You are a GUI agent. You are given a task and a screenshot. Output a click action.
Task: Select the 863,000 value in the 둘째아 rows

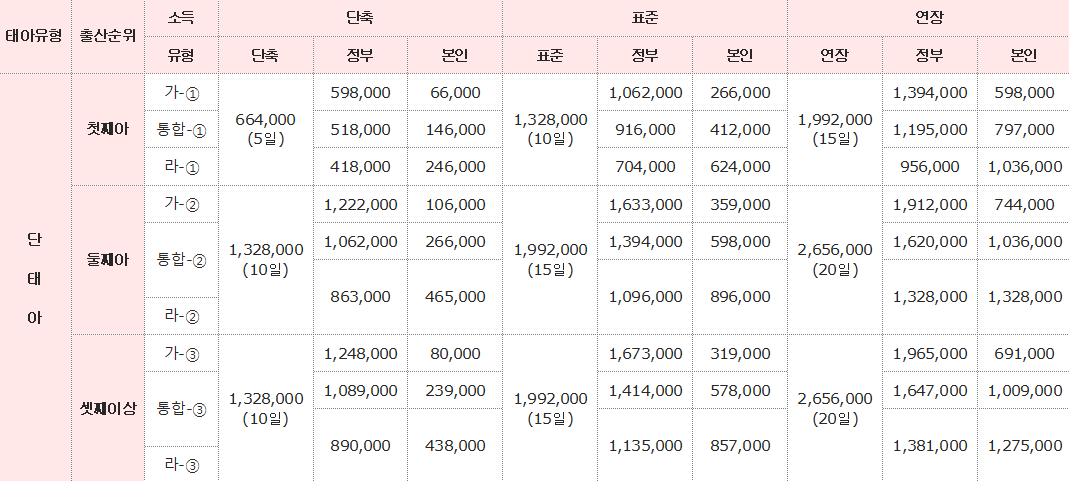(x=361, y=296)
